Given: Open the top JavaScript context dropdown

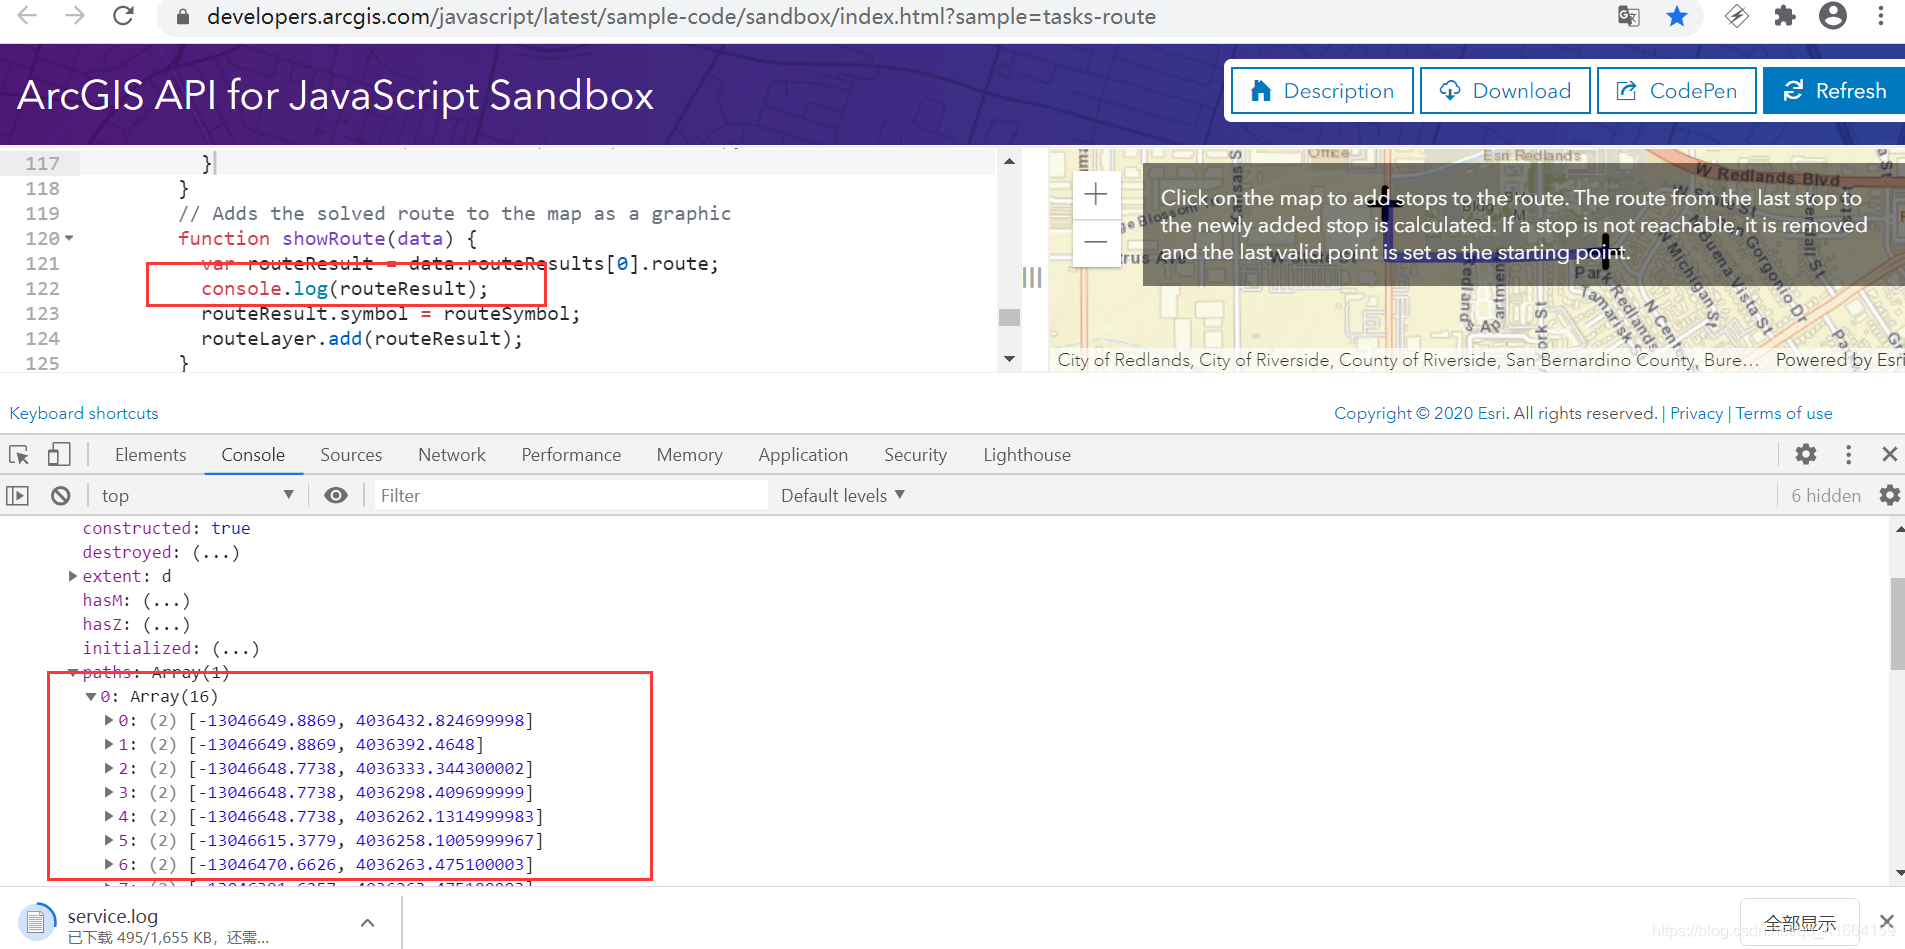Looking at the screenshot, I should pos(197,496).
